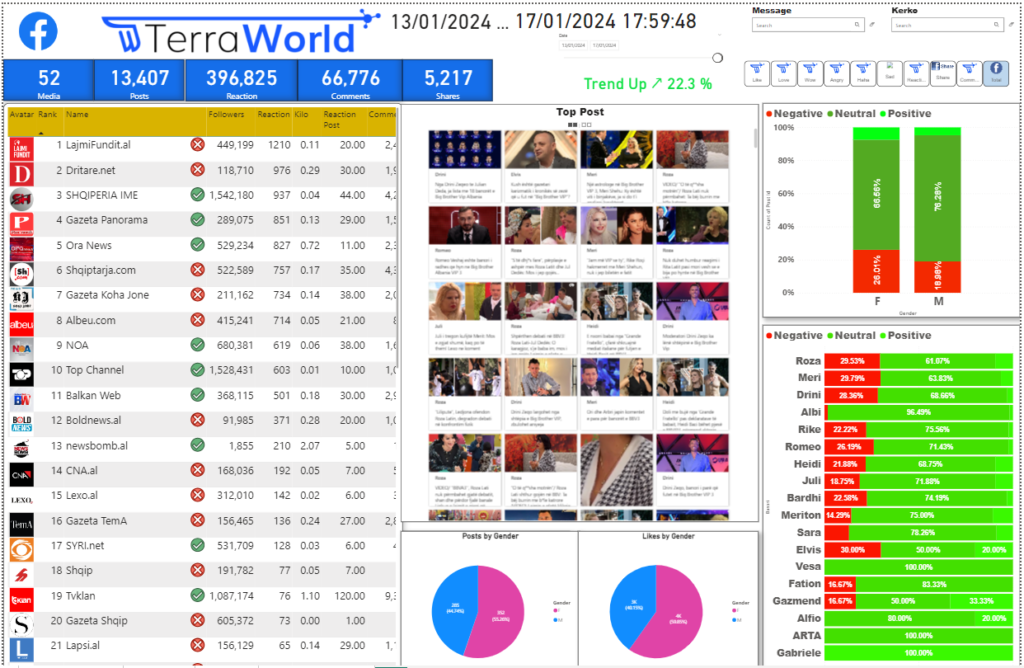The height and width of the screenshot is (668, 1024).
Task: Click the 66,776 Comments card
Action: [351, 81]
